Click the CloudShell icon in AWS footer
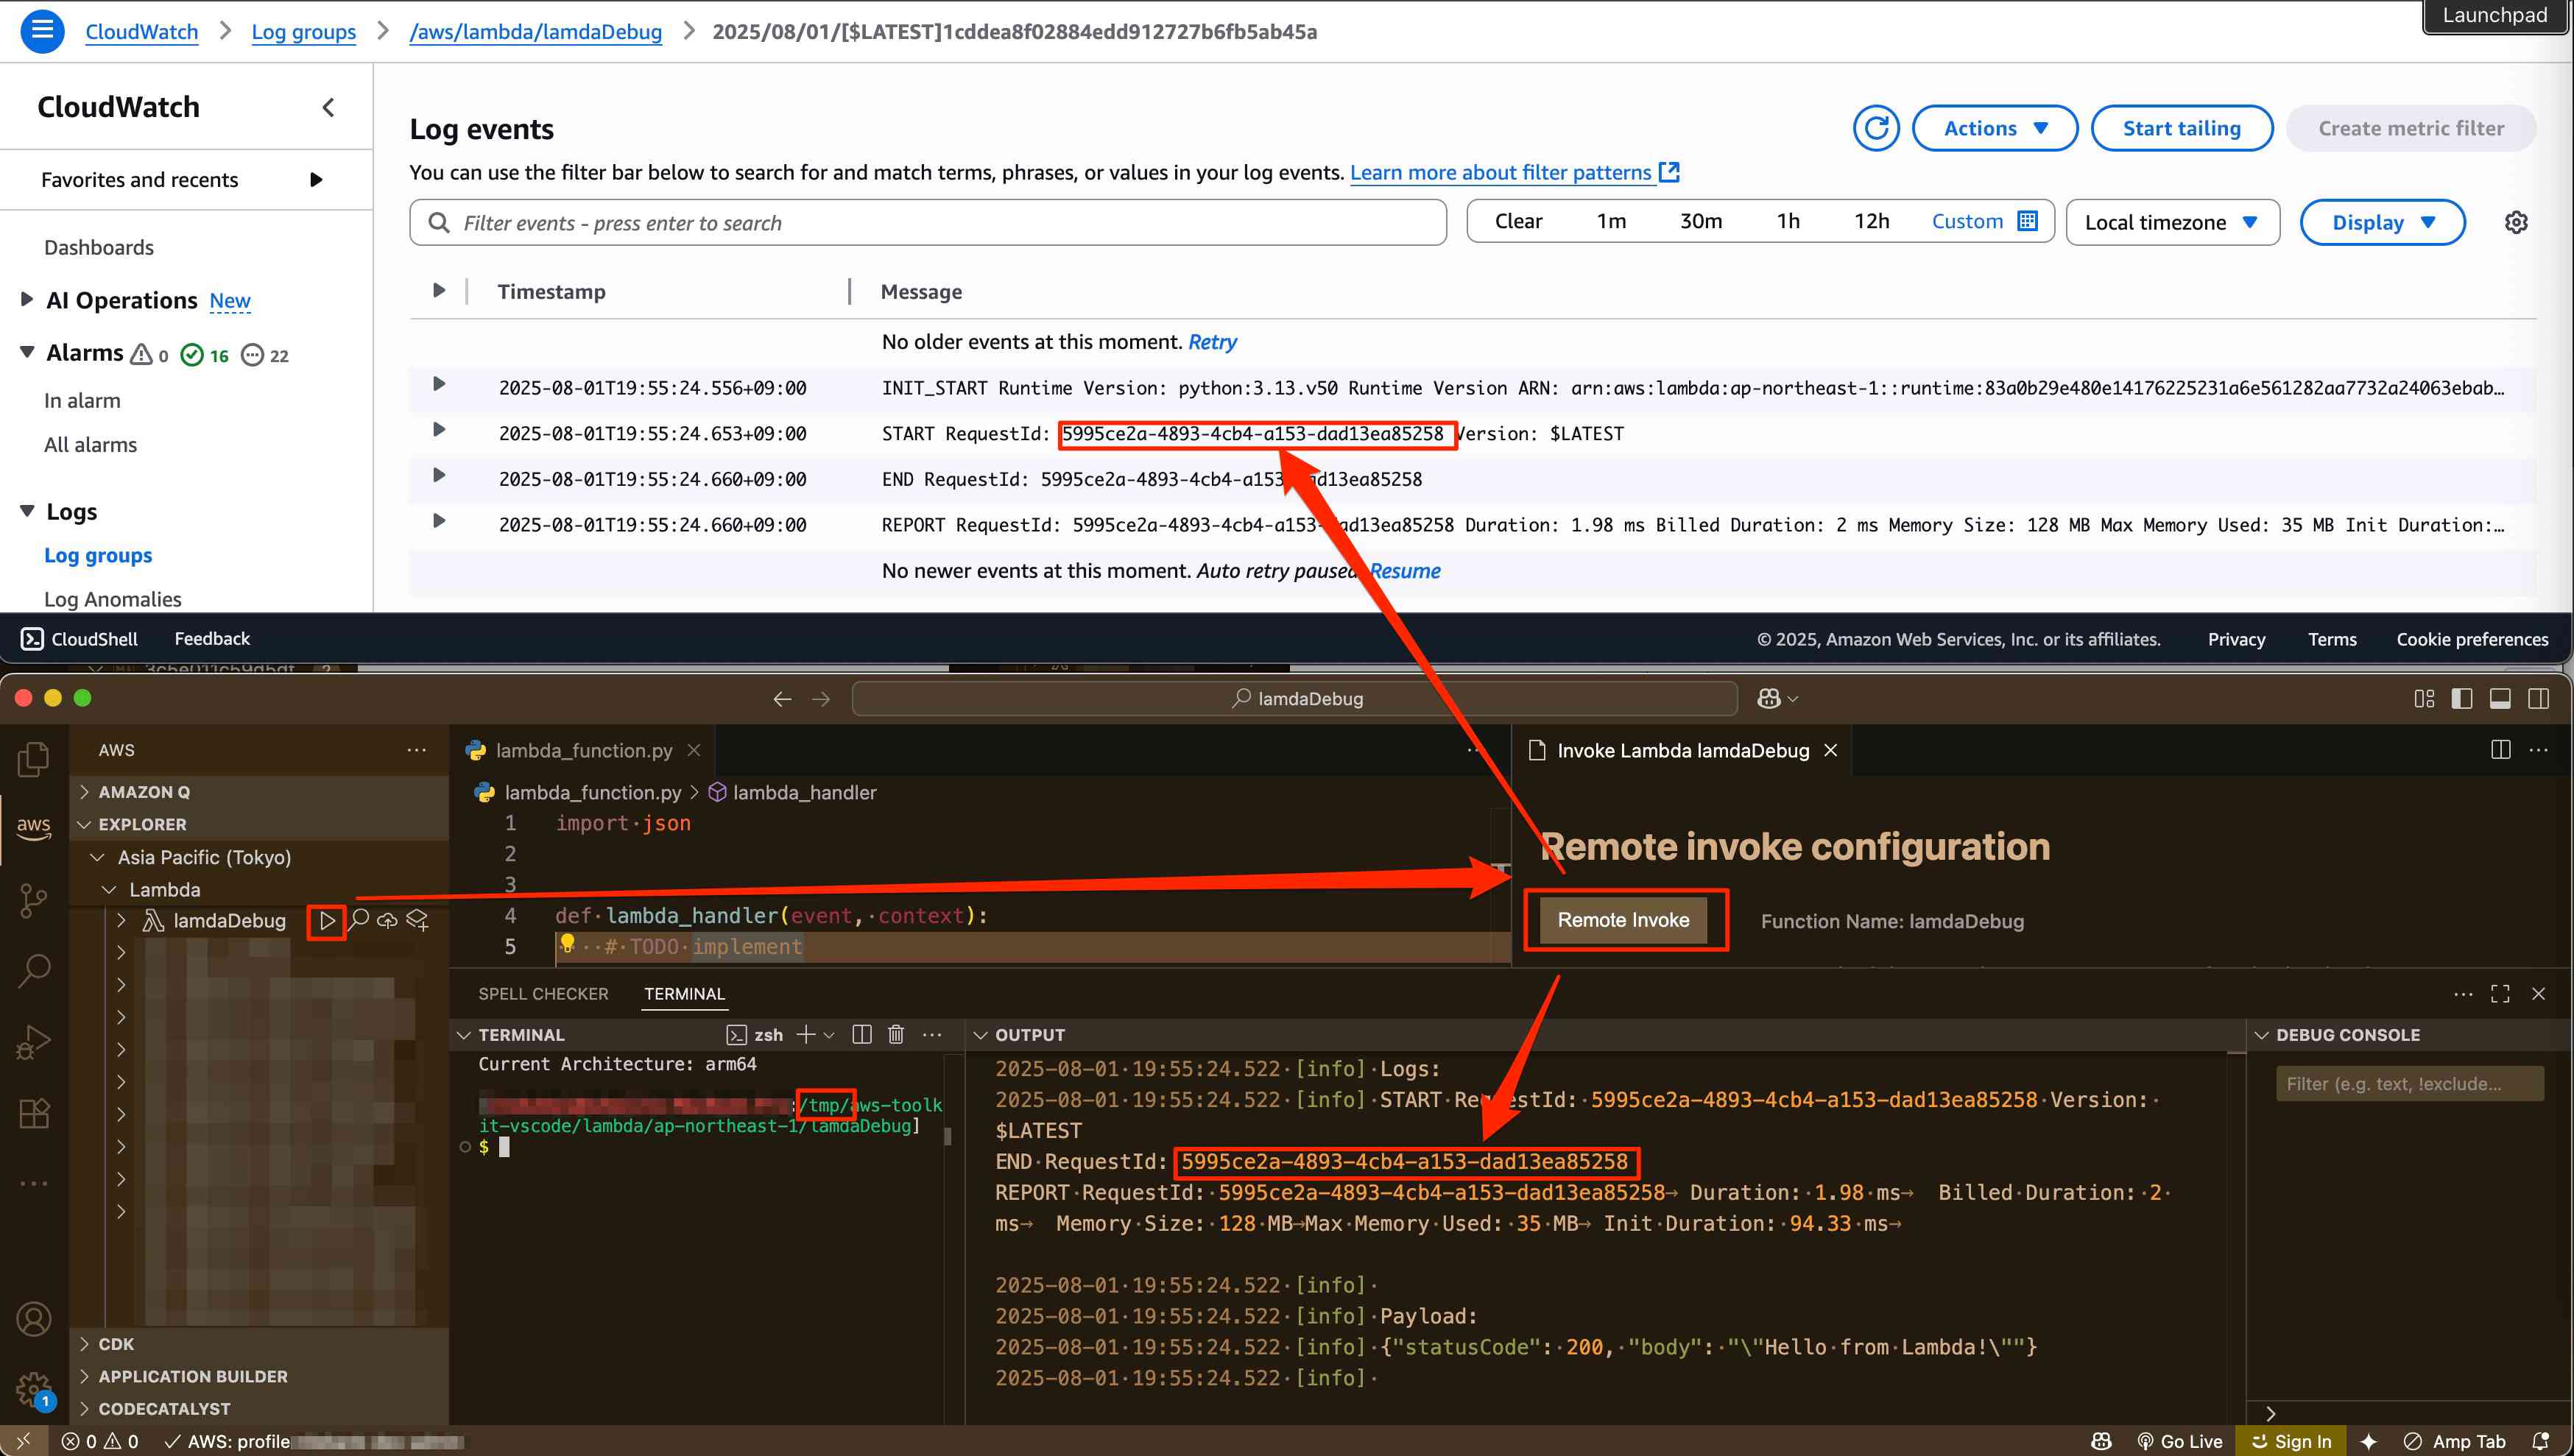This screenshot has height=1456, width=2574. click(x=32, y=639)
